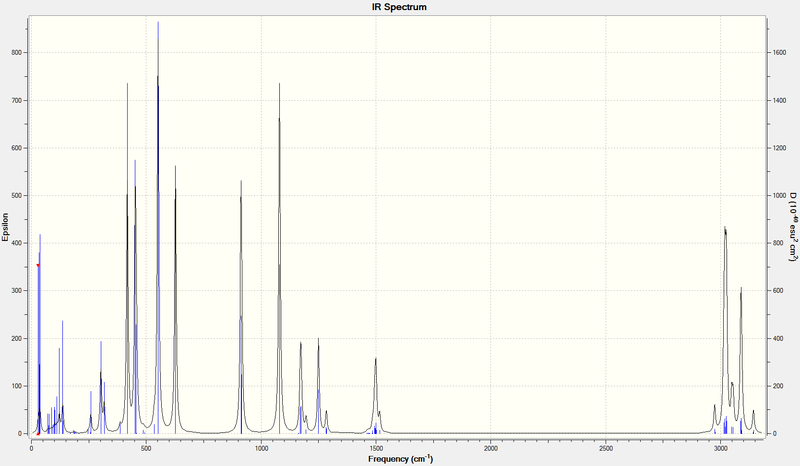Select the peak near 1500 cm-1
This screenshot has height=466, width=800.
pyautogui.click(x=376, y=396)
